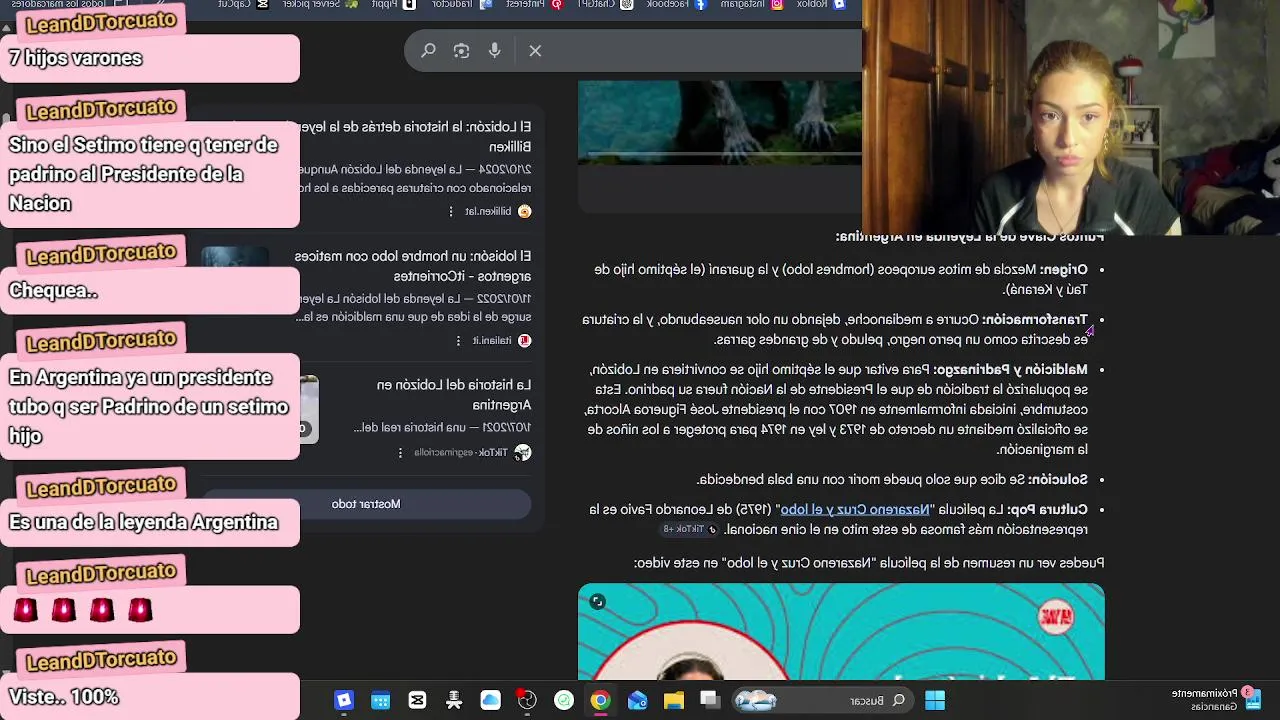Viewport: 1280px width, 720px height.
Task: Start voice search with the microphone icon
Action: point(494,50)
